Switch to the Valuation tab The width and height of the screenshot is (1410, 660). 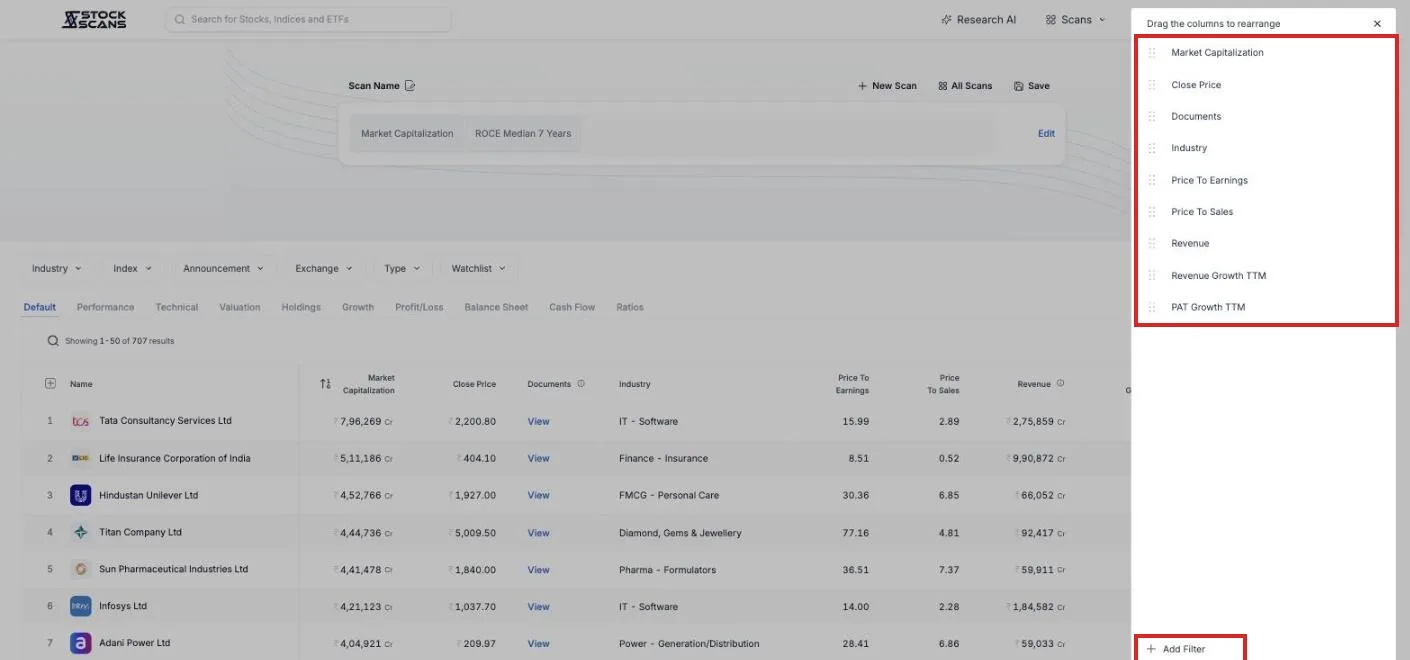(240, 307)
